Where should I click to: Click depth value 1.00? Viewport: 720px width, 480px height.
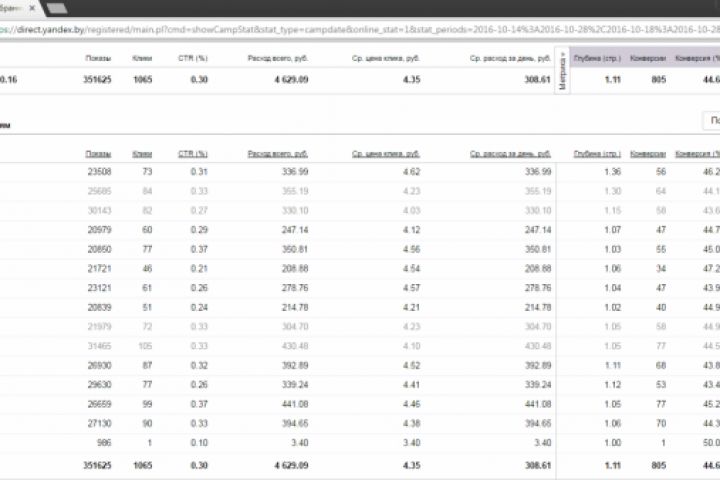(613, 443)
